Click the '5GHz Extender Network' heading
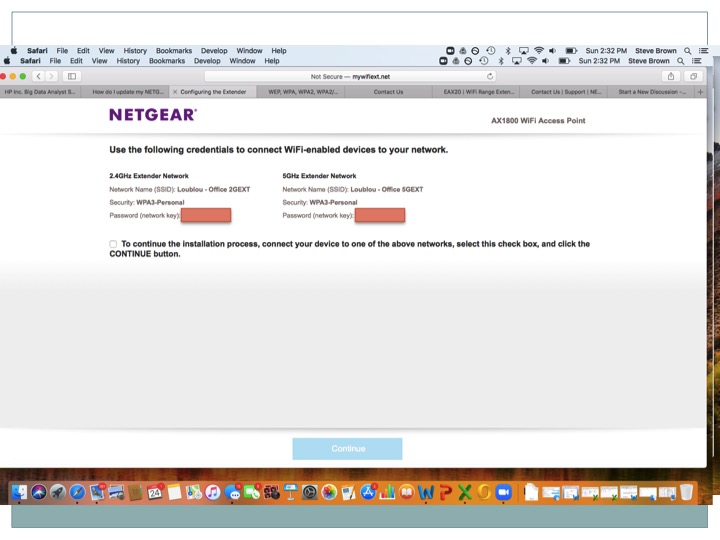This screenshot has height=540, width=720. point(319,176)
